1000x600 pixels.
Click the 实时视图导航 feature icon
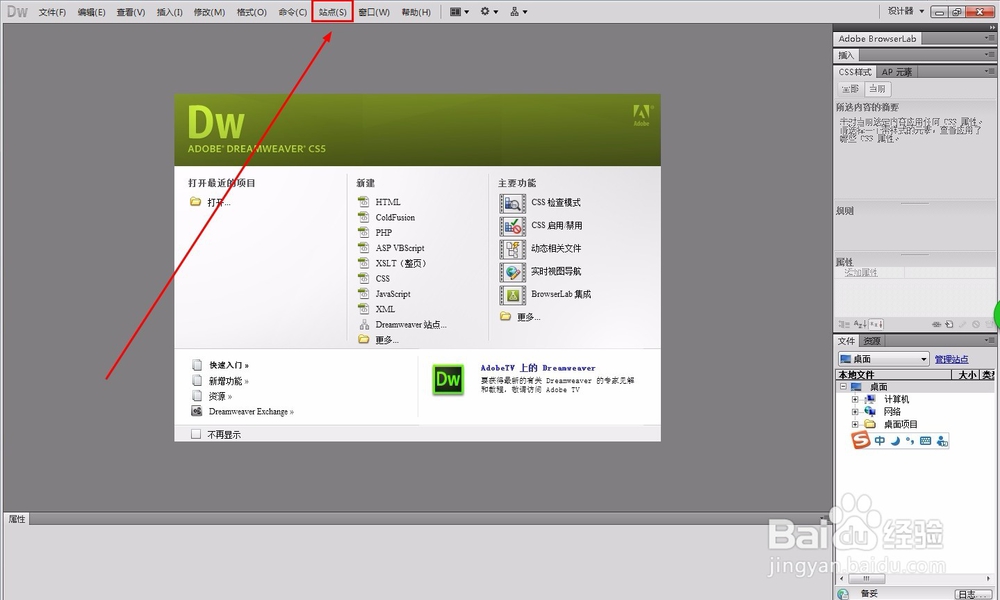pyautogui.click(x=512, y=272)
